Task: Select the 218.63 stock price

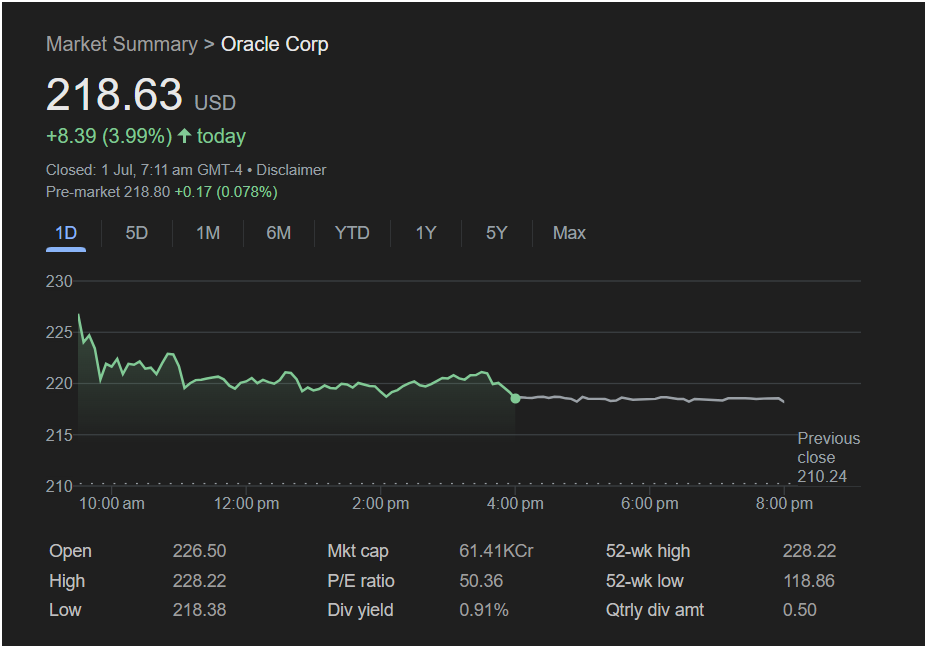Action: coord(114,95)
